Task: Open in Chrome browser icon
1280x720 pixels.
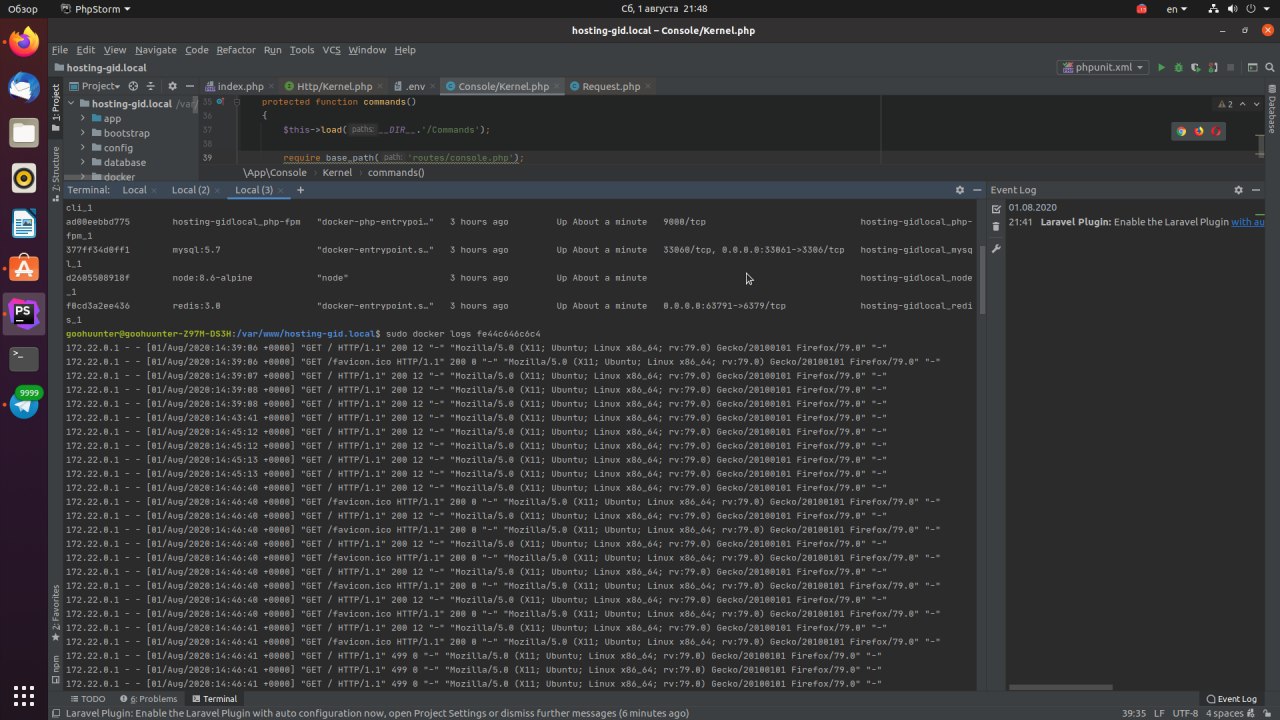Action: pos(1180,131)
